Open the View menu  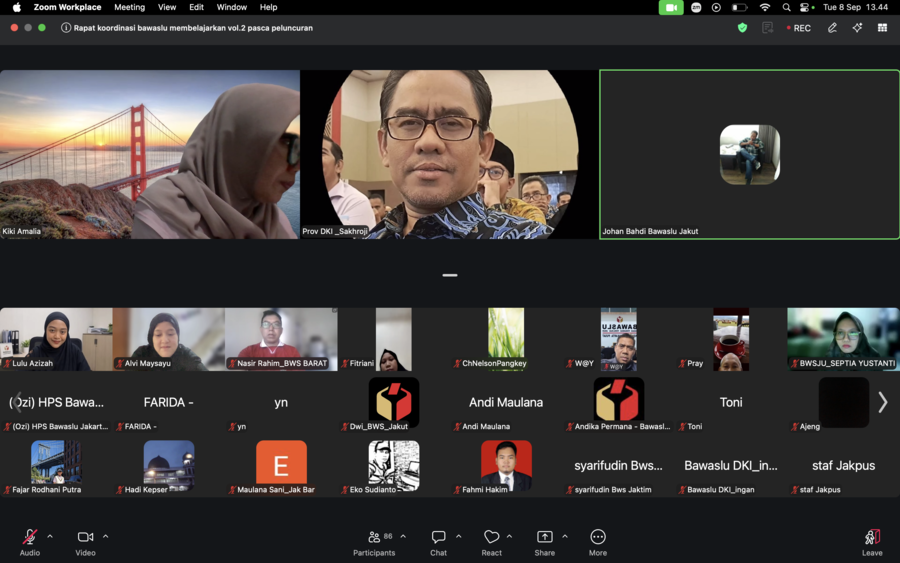pos(167,7)
